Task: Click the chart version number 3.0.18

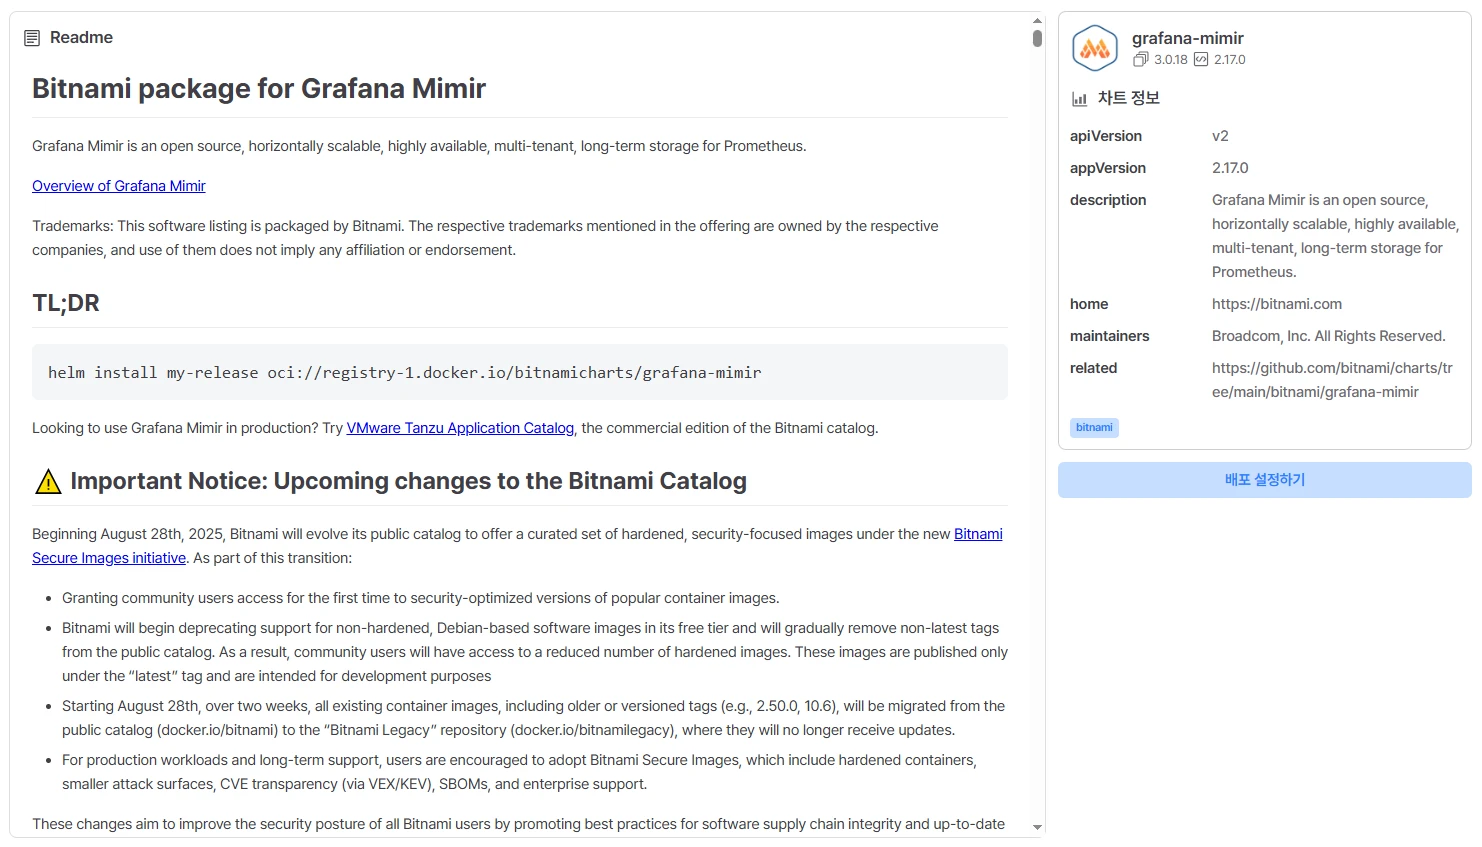Action: point(1171,60)
